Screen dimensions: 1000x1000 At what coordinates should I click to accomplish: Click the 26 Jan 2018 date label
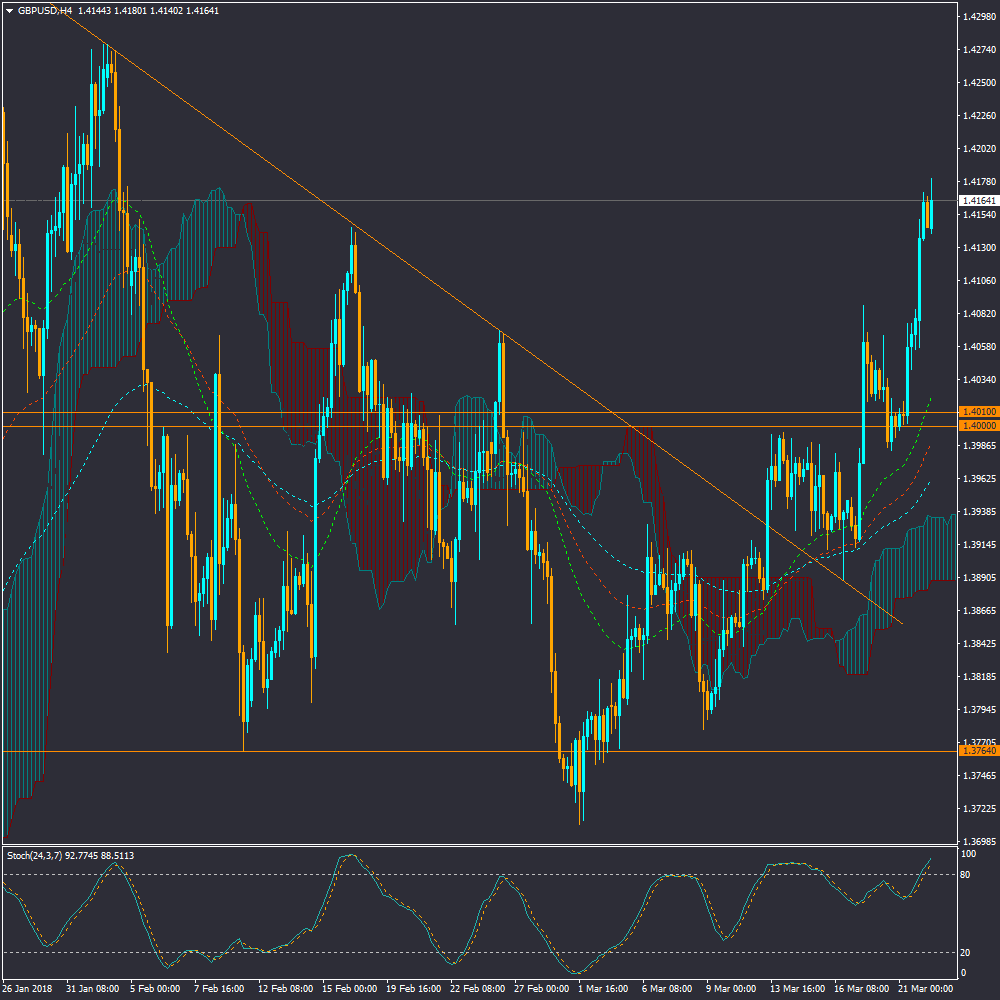coord(28,989)
